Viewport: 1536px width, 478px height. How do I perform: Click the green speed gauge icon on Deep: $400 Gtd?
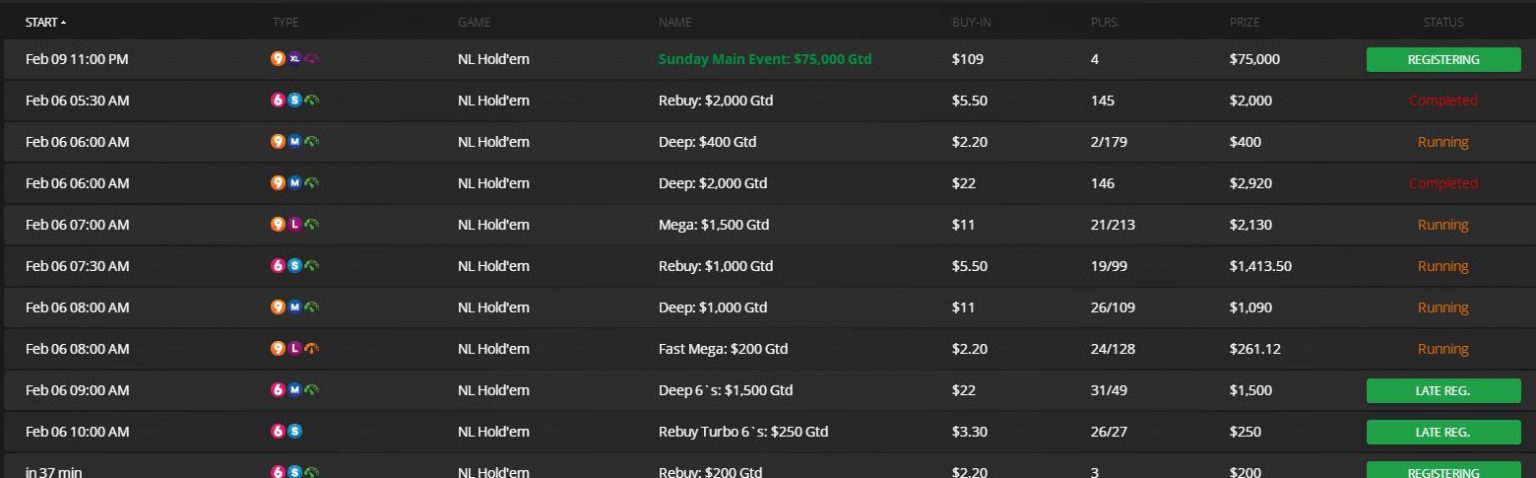tap(311, 142)
